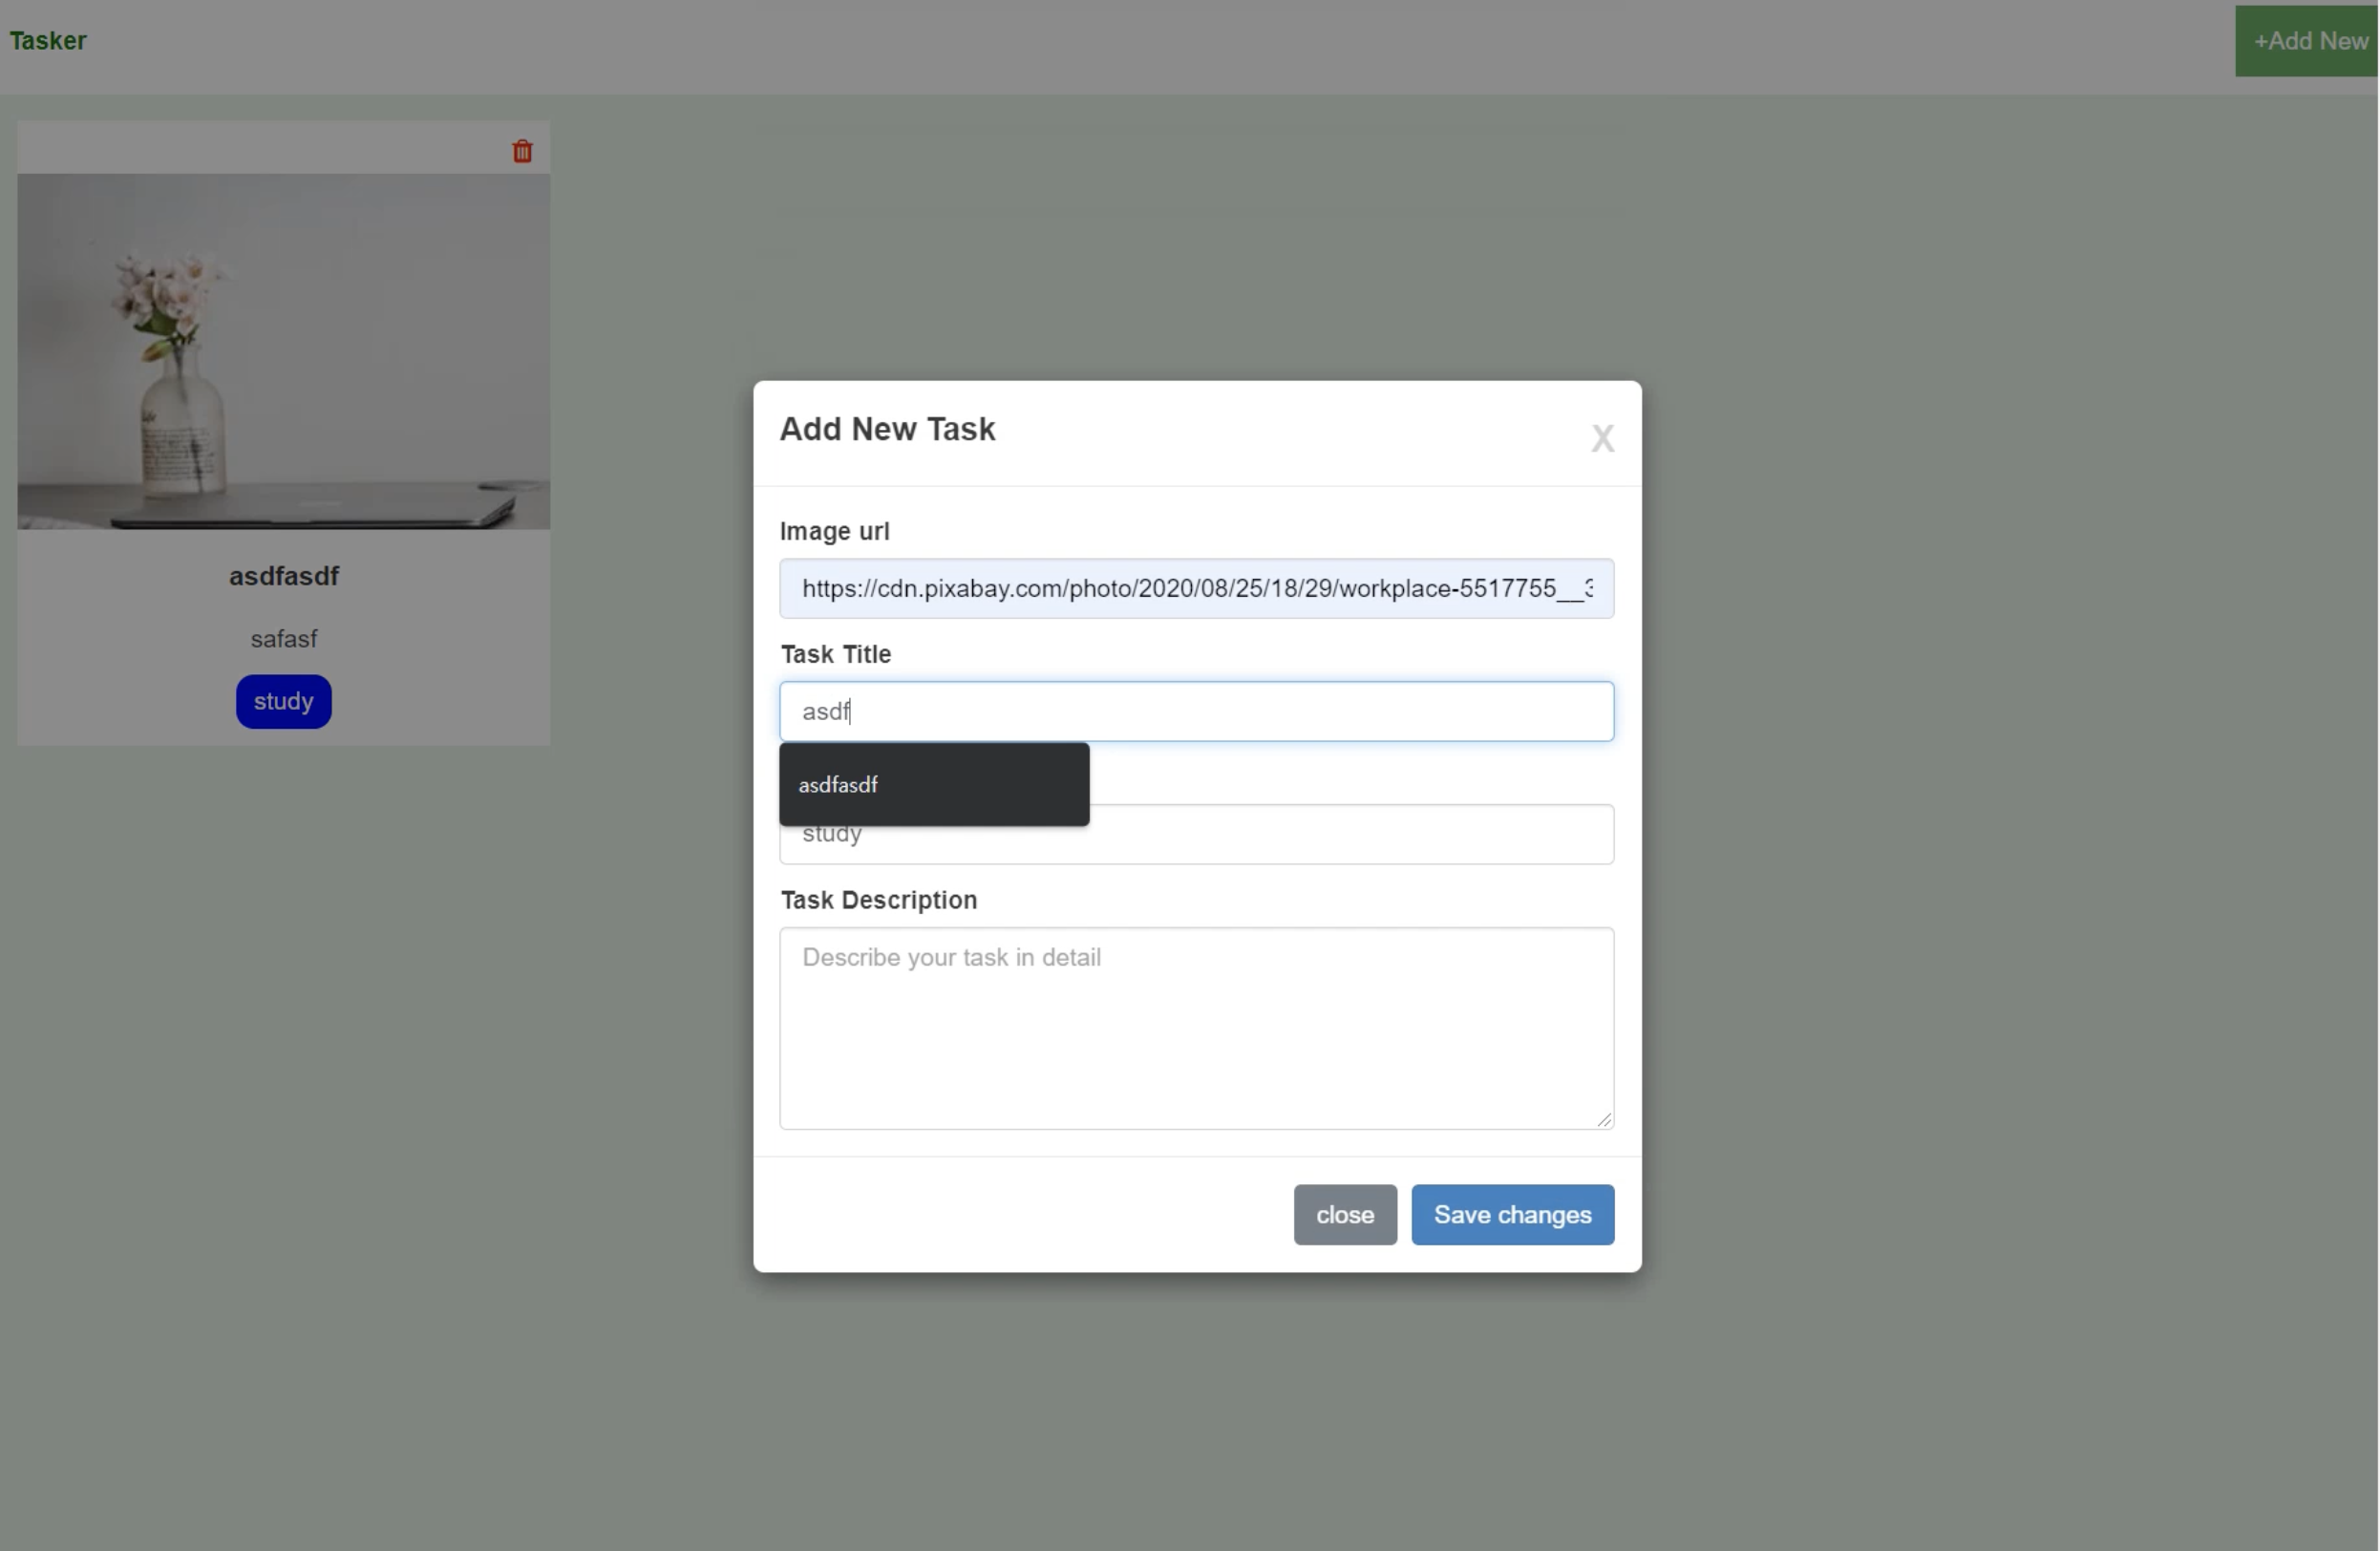Click the Save changes button
2380x1551 pixels.
[x=1512, y=1215]
